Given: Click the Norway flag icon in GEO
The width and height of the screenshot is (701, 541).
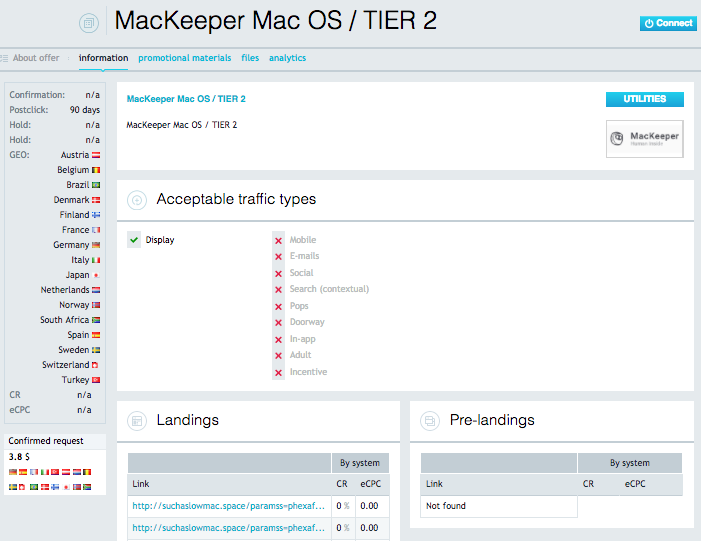Looking at the screenshot, I should [96, 305].
